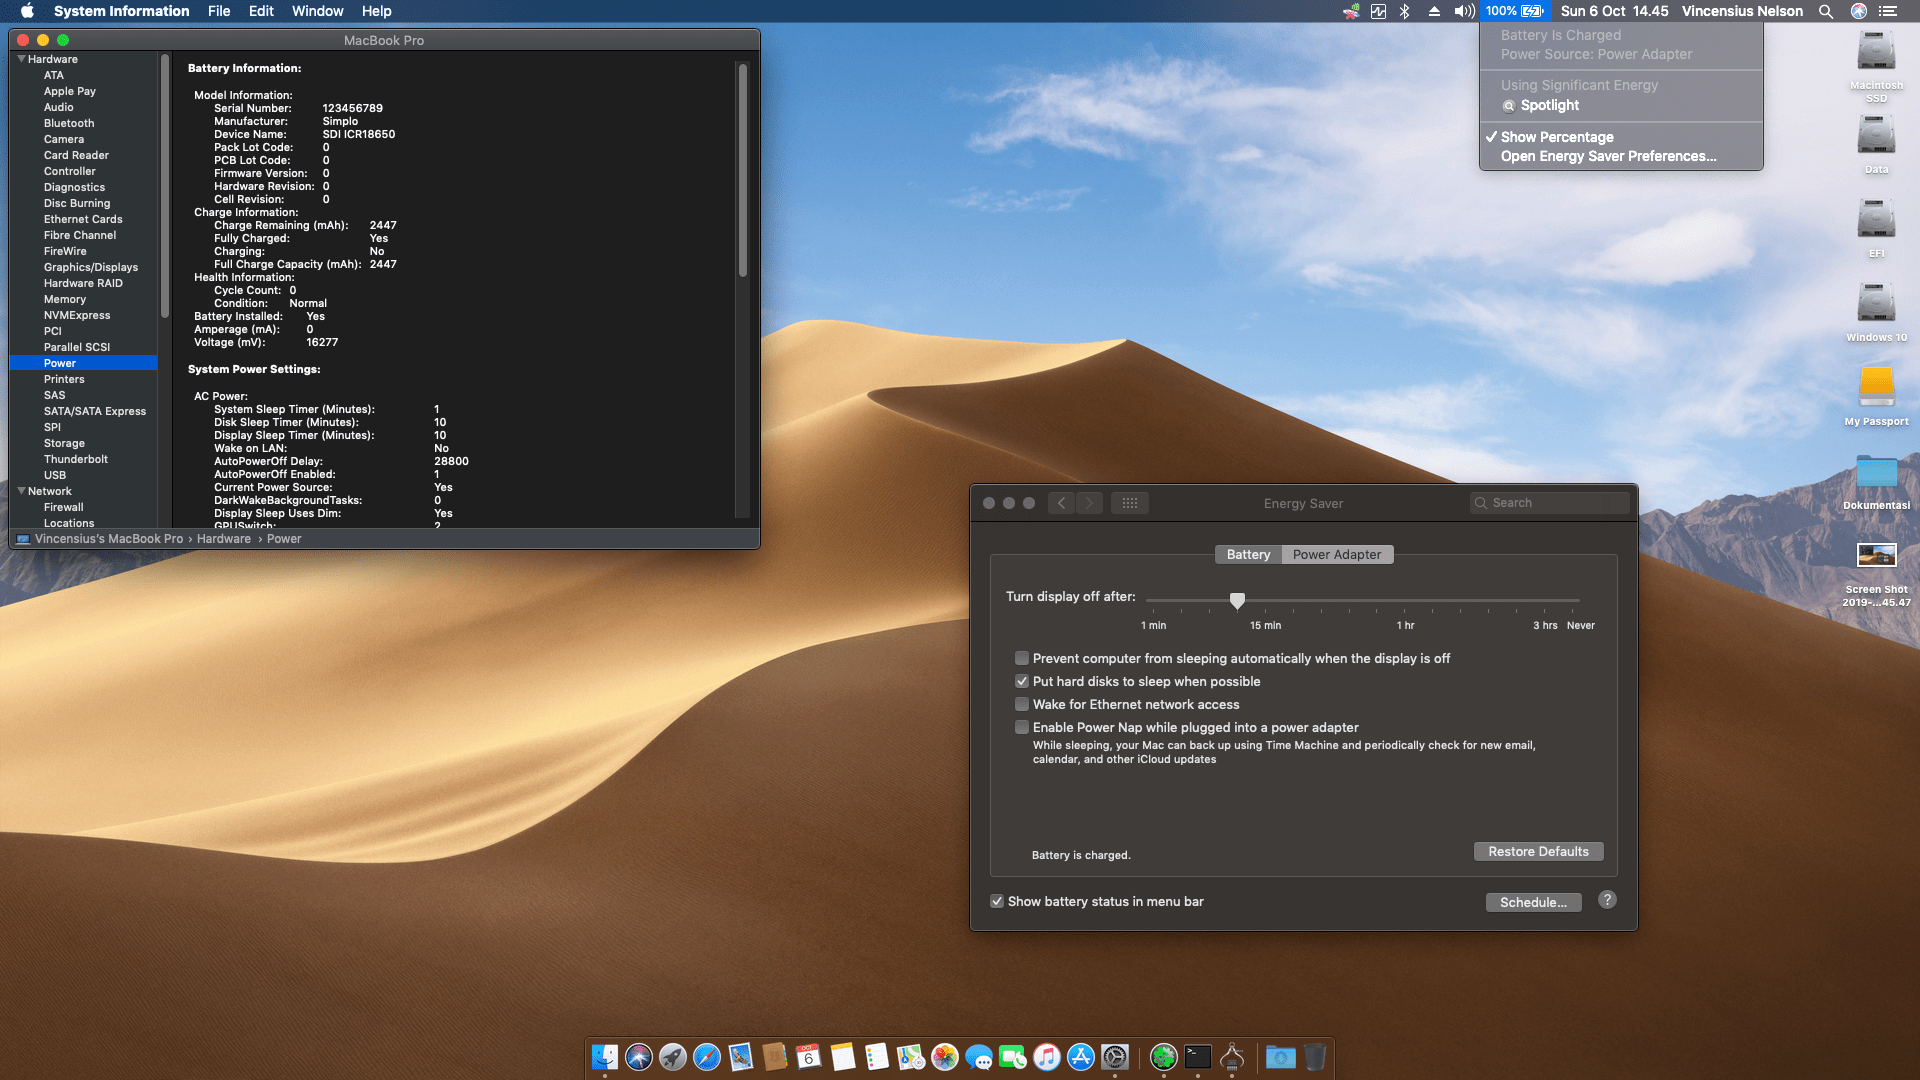Open the Window menu
1920x1080 pixels.
[317, 11]
